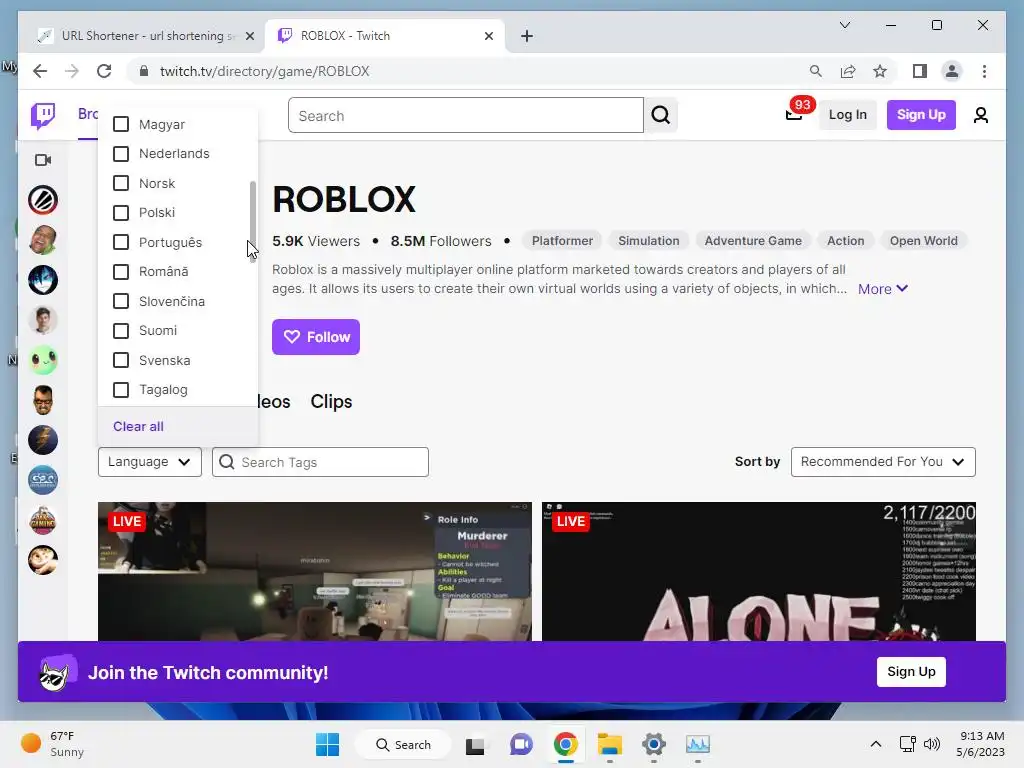Screen dimensions: 1024x768
Task: Click the address bar URL
Action: click(264, 71)
